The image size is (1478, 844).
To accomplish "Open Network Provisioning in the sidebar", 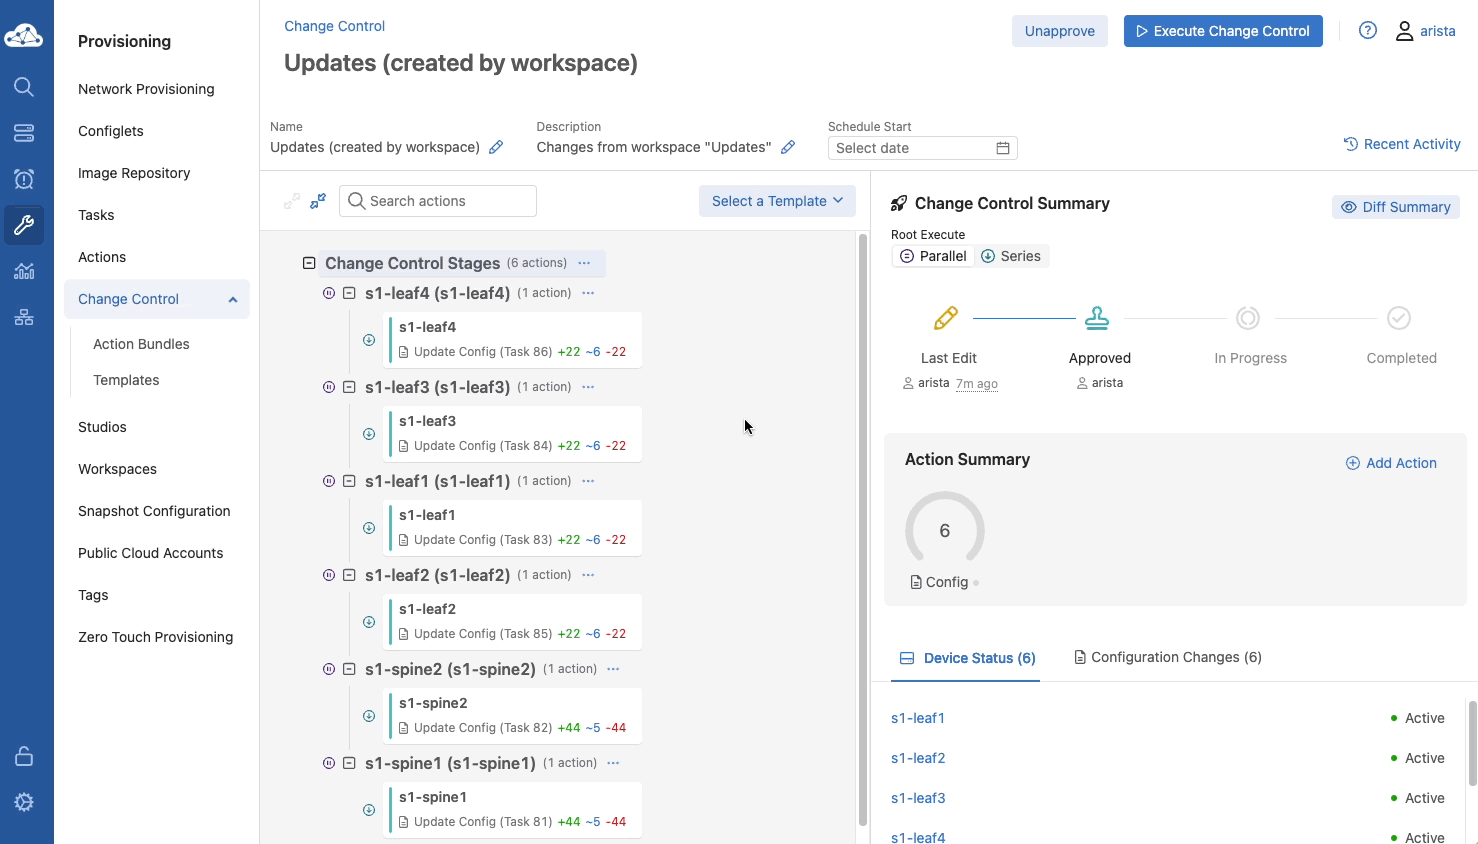I will pos(146,89).
